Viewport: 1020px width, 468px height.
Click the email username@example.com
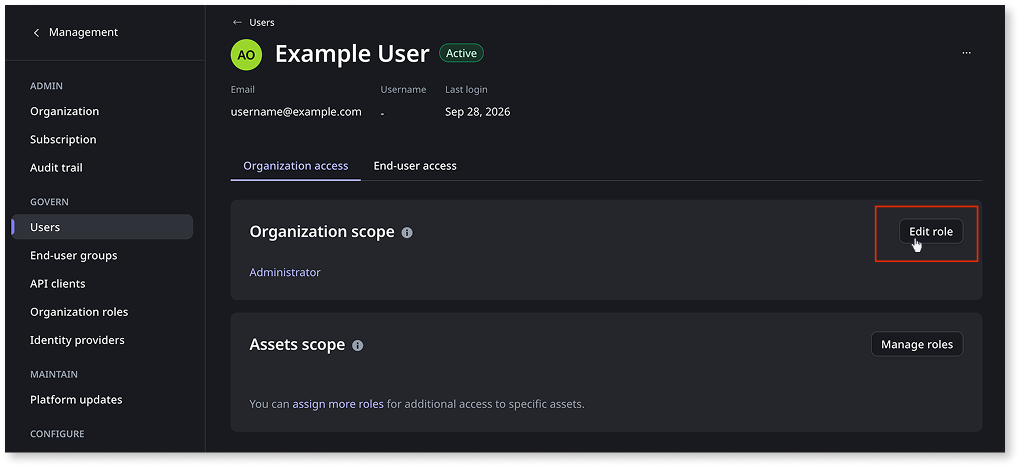[296, 112]
